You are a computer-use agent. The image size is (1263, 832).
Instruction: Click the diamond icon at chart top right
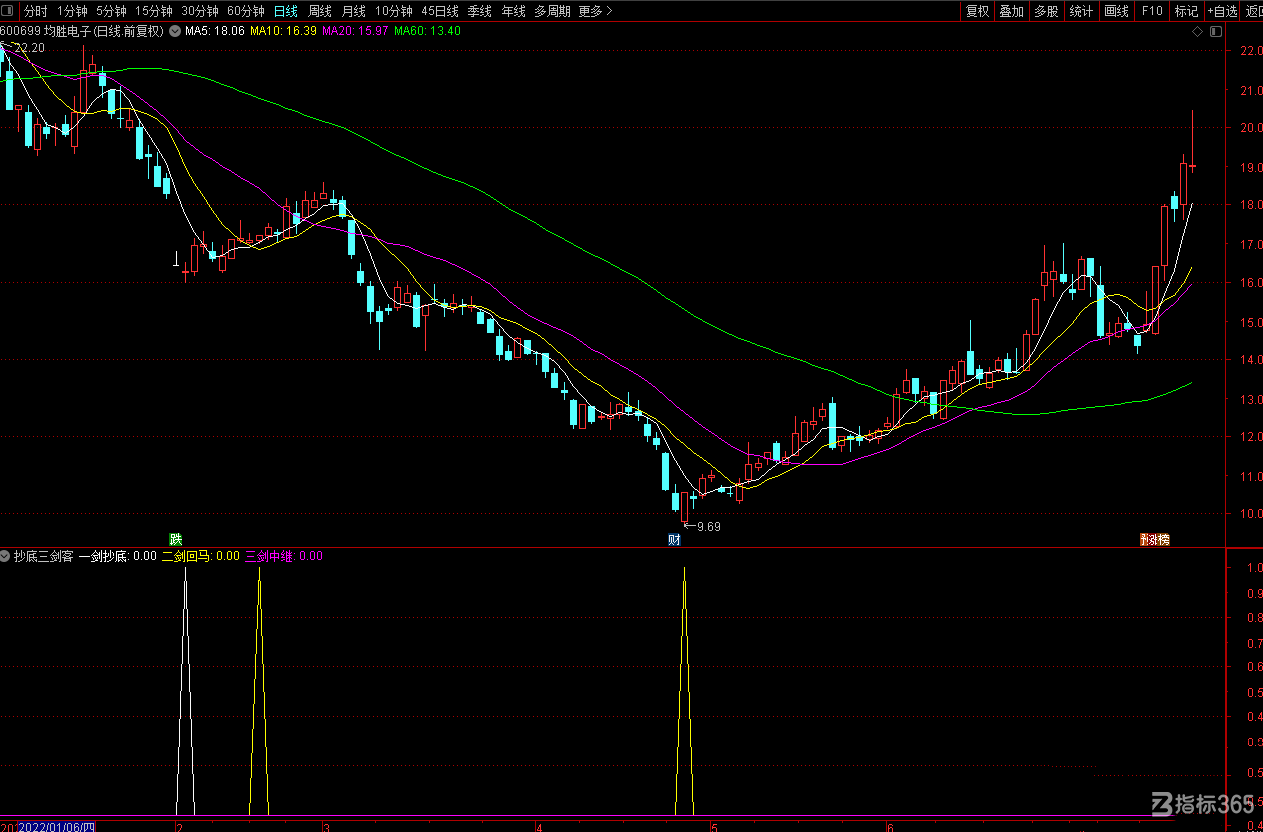click(x=1198, y=32)
